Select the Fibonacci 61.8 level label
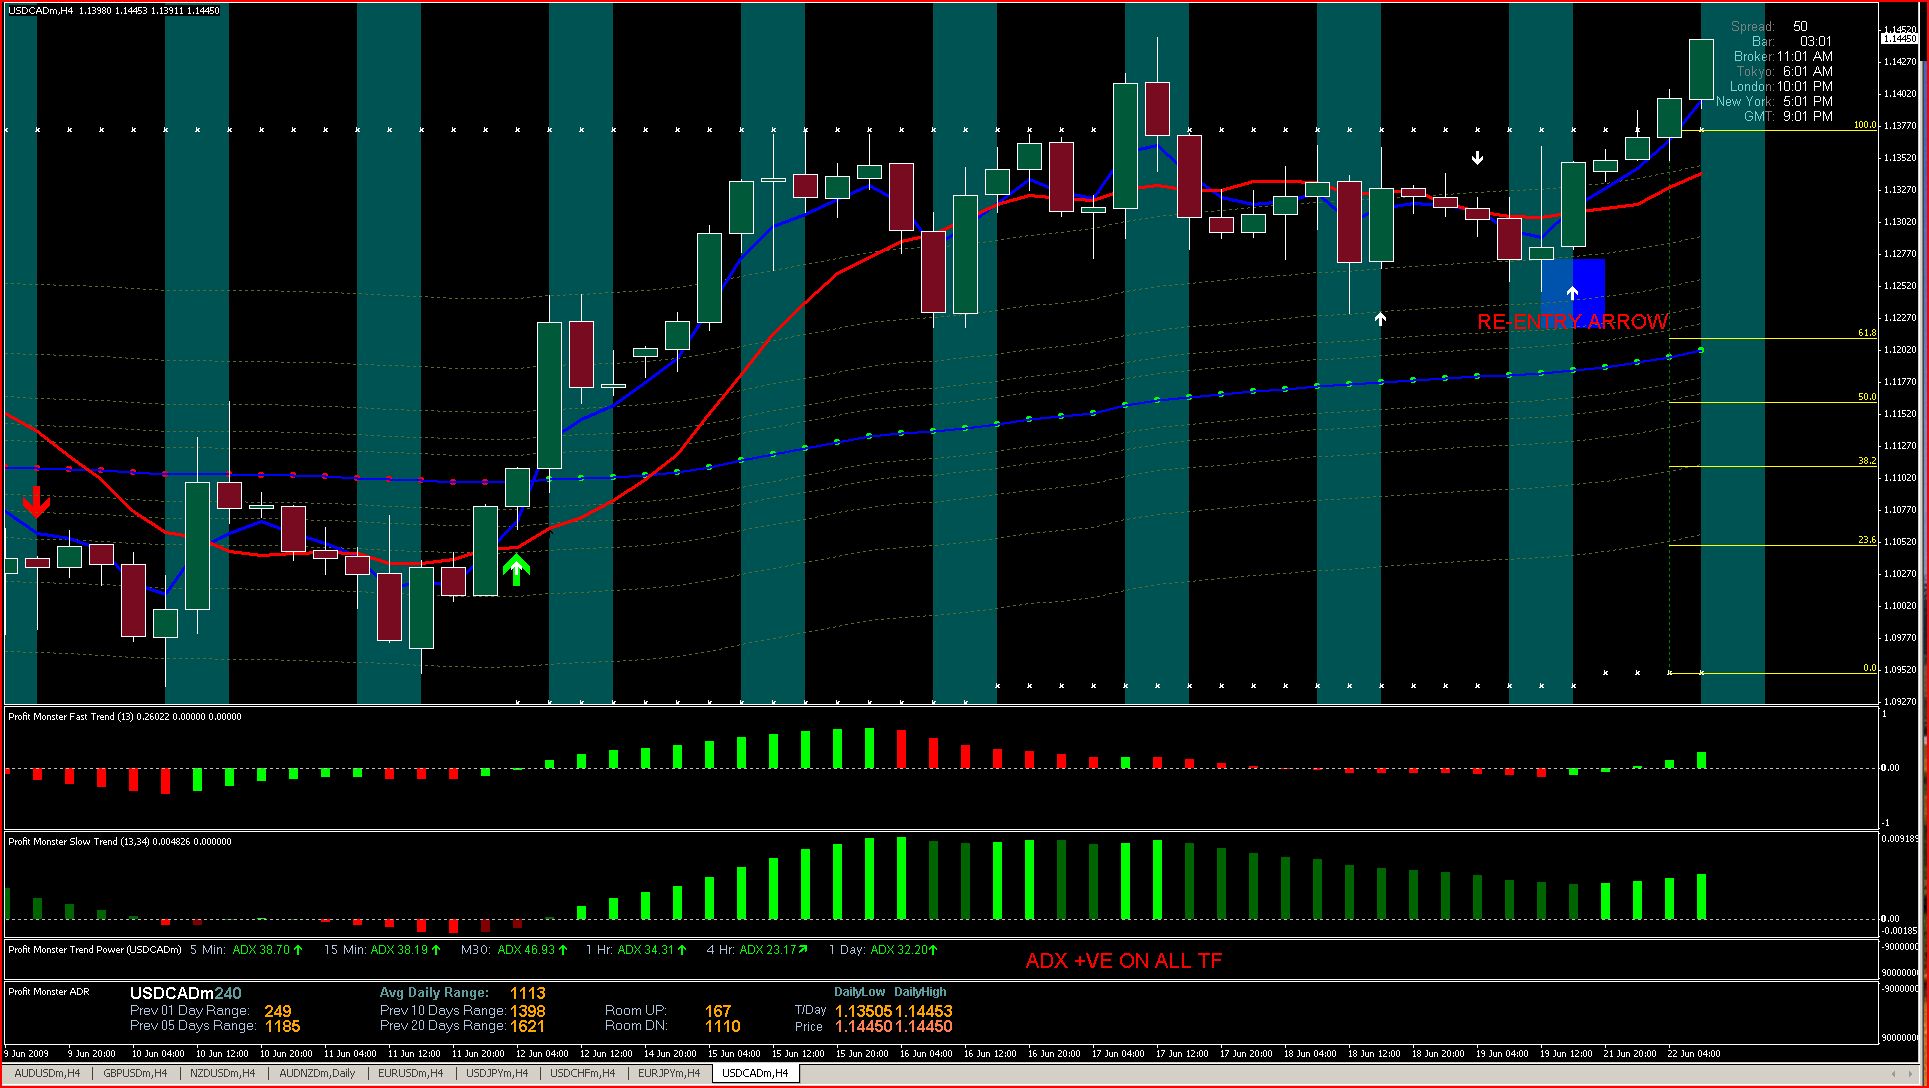 pos(1867,333)
